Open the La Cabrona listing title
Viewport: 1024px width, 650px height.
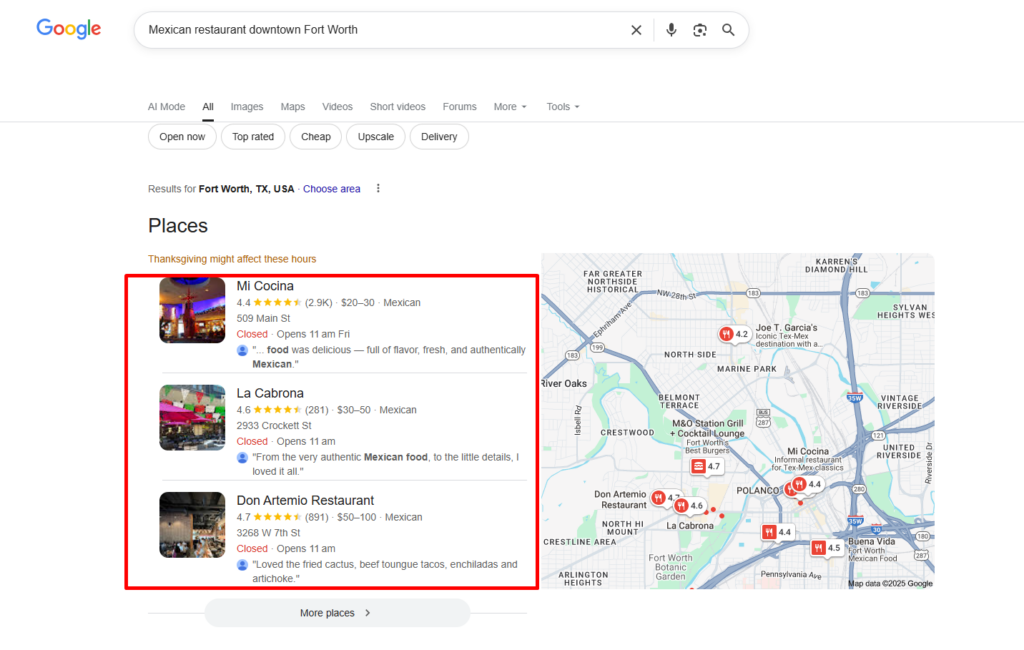point(270,393)
